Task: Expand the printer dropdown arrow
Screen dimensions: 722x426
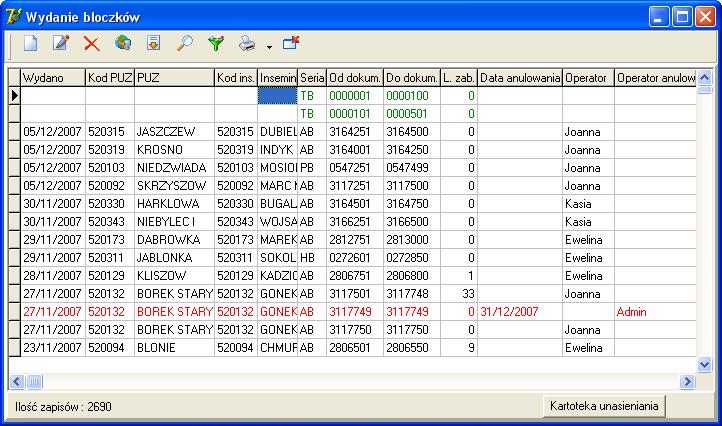Action: pyautogui.click(x=269, y=47)
